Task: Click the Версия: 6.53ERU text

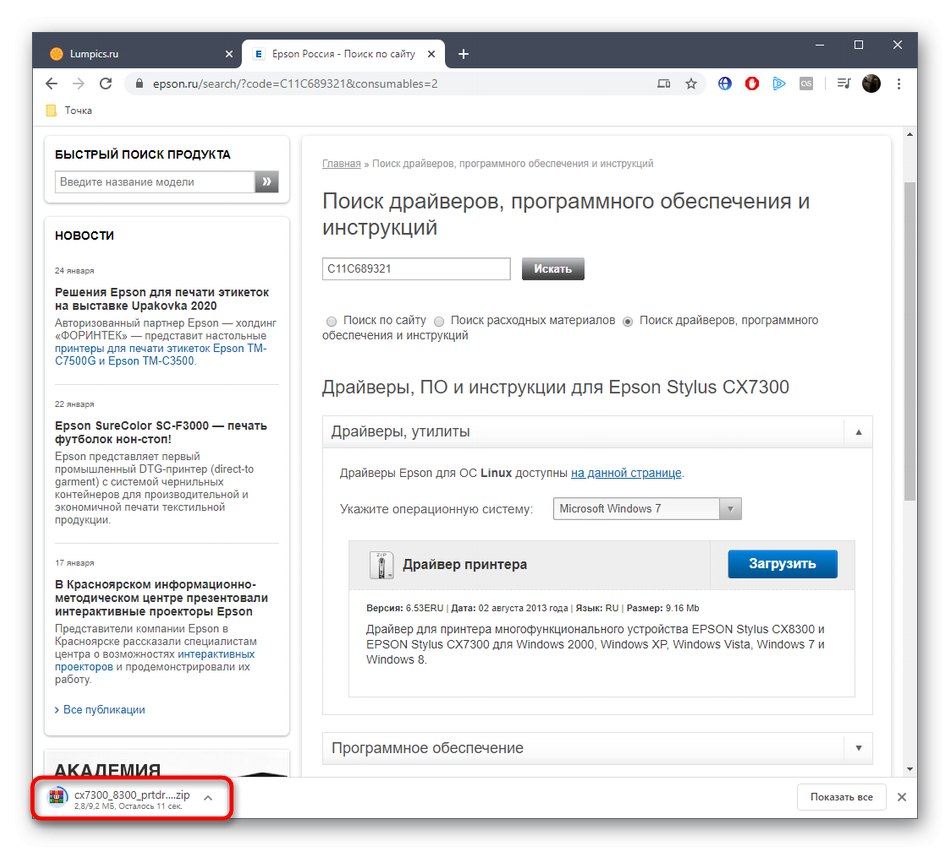Action: pos(405,608)
